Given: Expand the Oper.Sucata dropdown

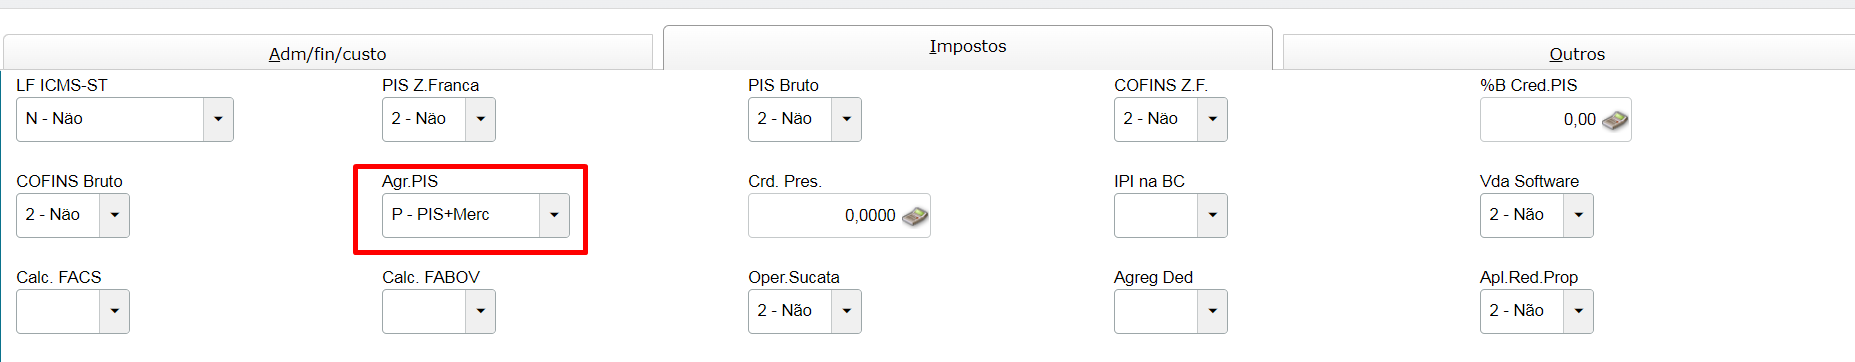Looking at the screenshot, I should pos(846,311).
